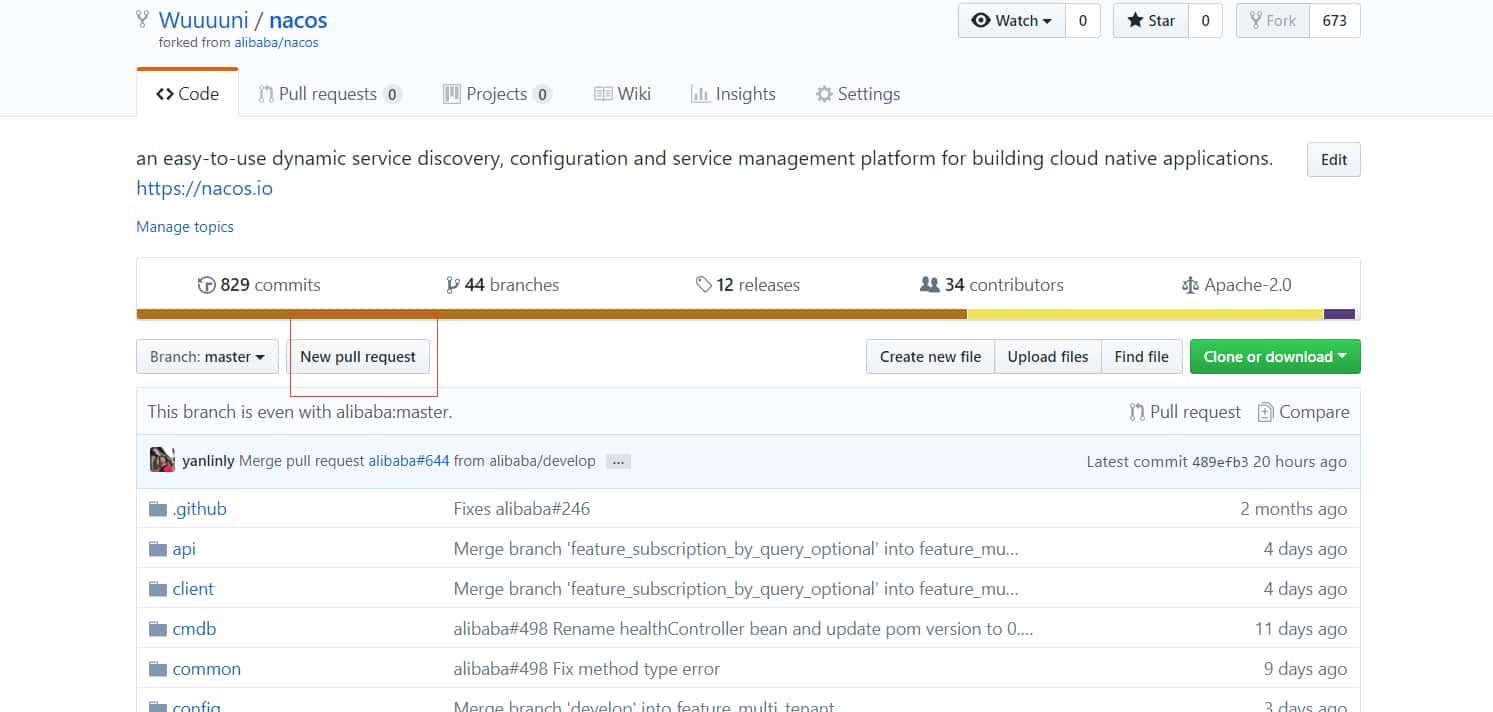This screenshot has height=712, width=1493.
Task: Click Manage topics link
Action: [x=185, y=227]
